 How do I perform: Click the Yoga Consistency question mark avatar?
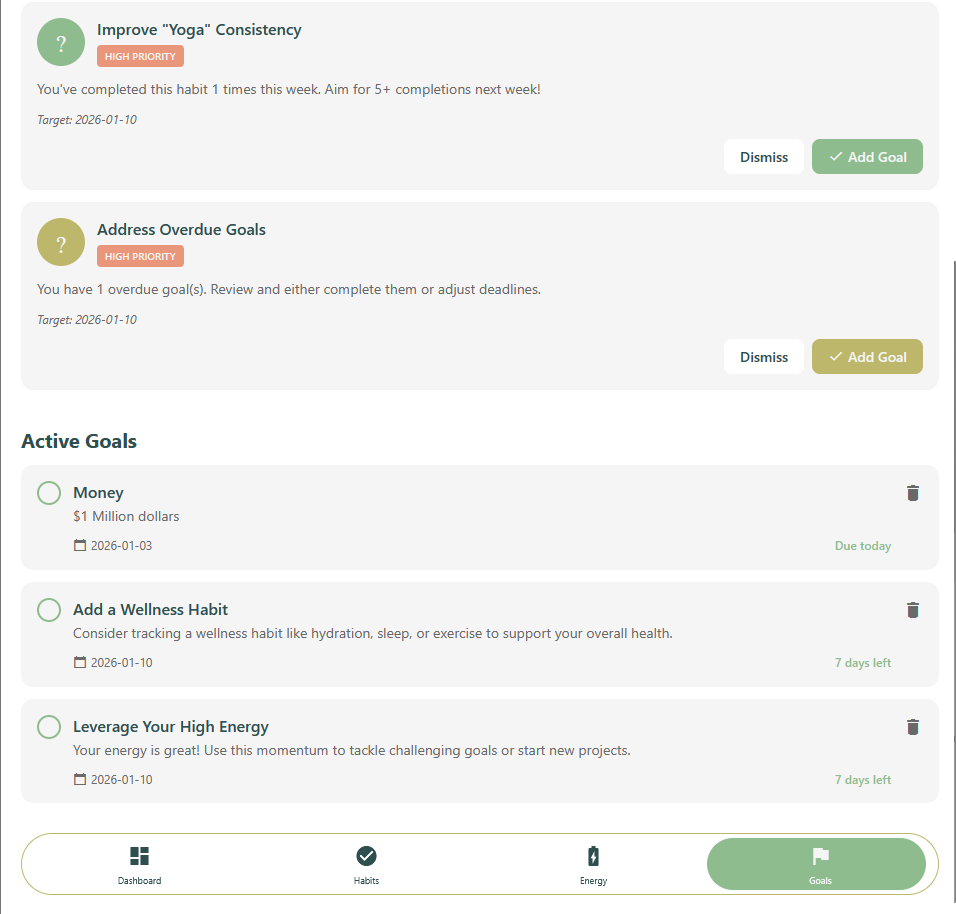[61, 43]
